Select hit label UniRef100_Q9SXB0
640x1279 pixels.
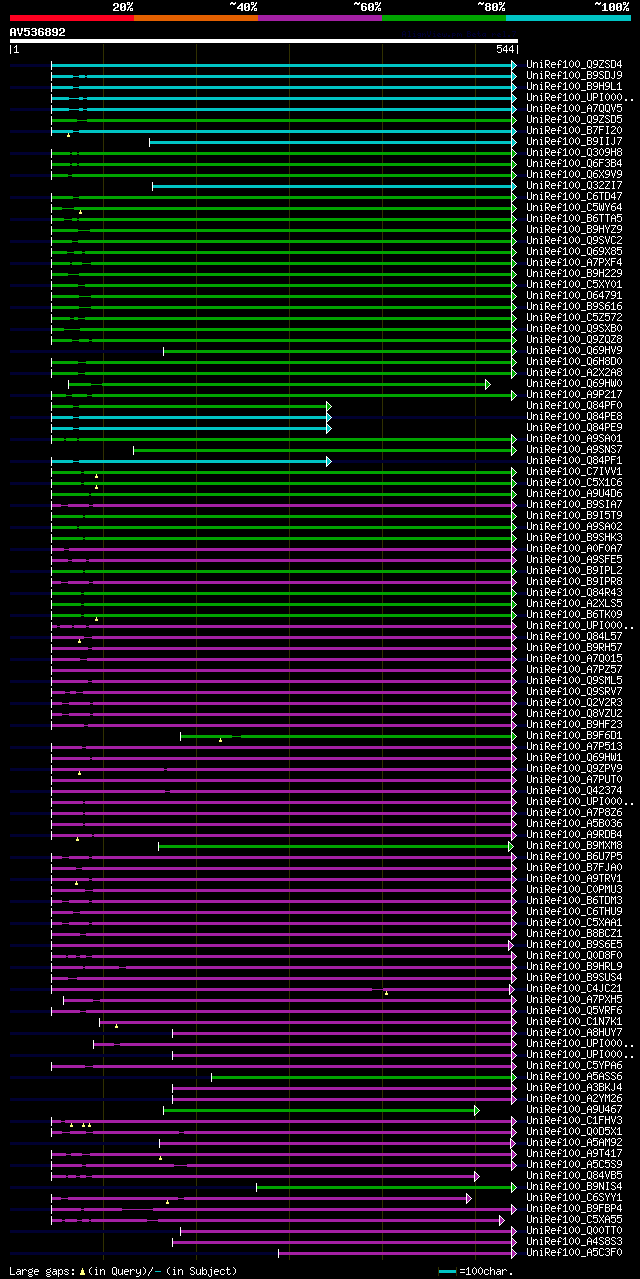[574, 329]
